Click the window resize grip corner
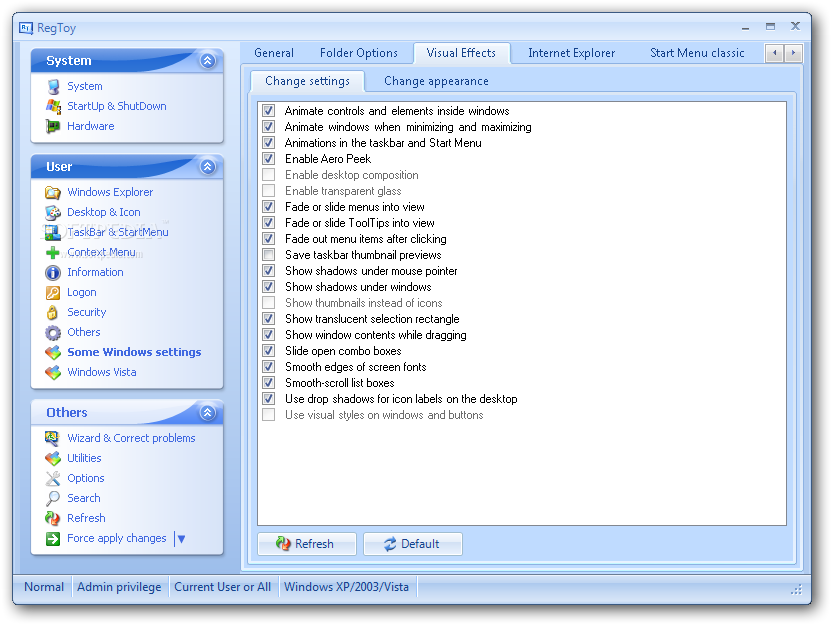 click(796, 589)
